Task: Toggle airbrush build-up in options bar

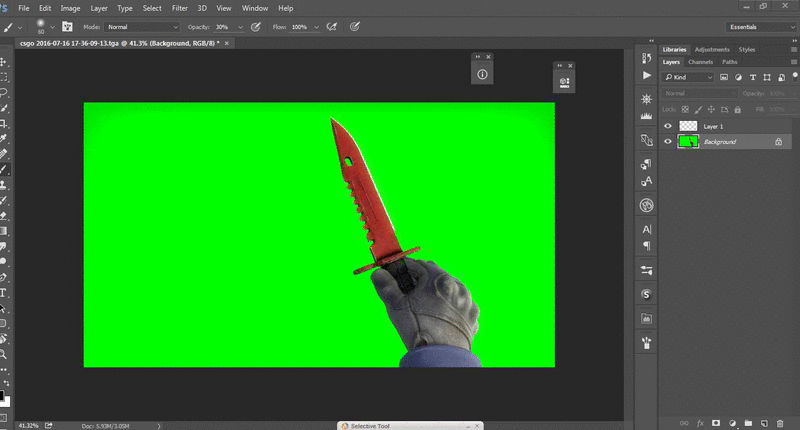Action: 332,27
